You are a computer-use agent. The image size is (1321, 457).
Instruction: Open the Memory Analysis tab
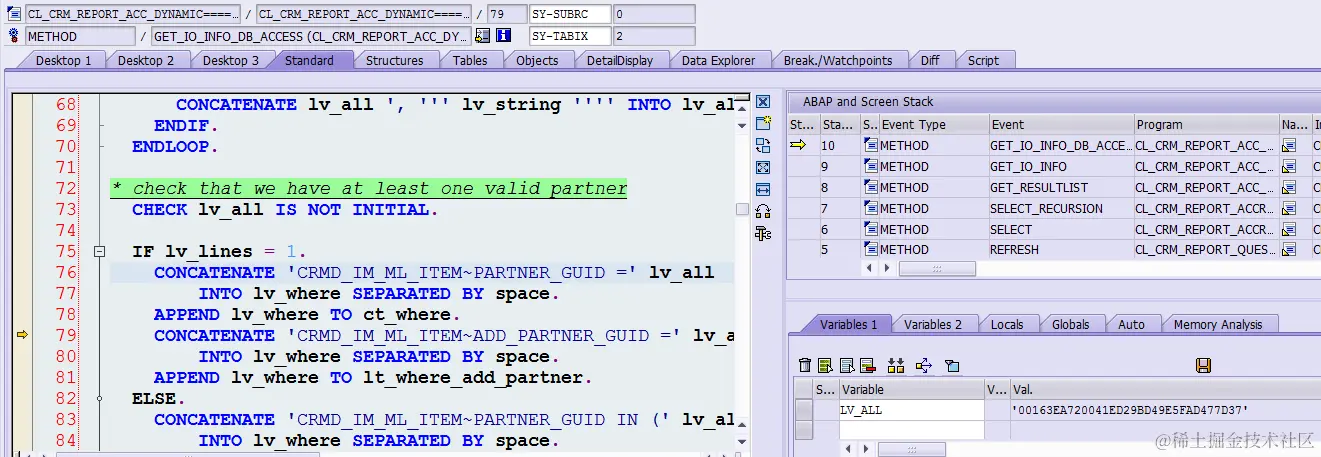pyautogui.click(x=1218, y=324)
